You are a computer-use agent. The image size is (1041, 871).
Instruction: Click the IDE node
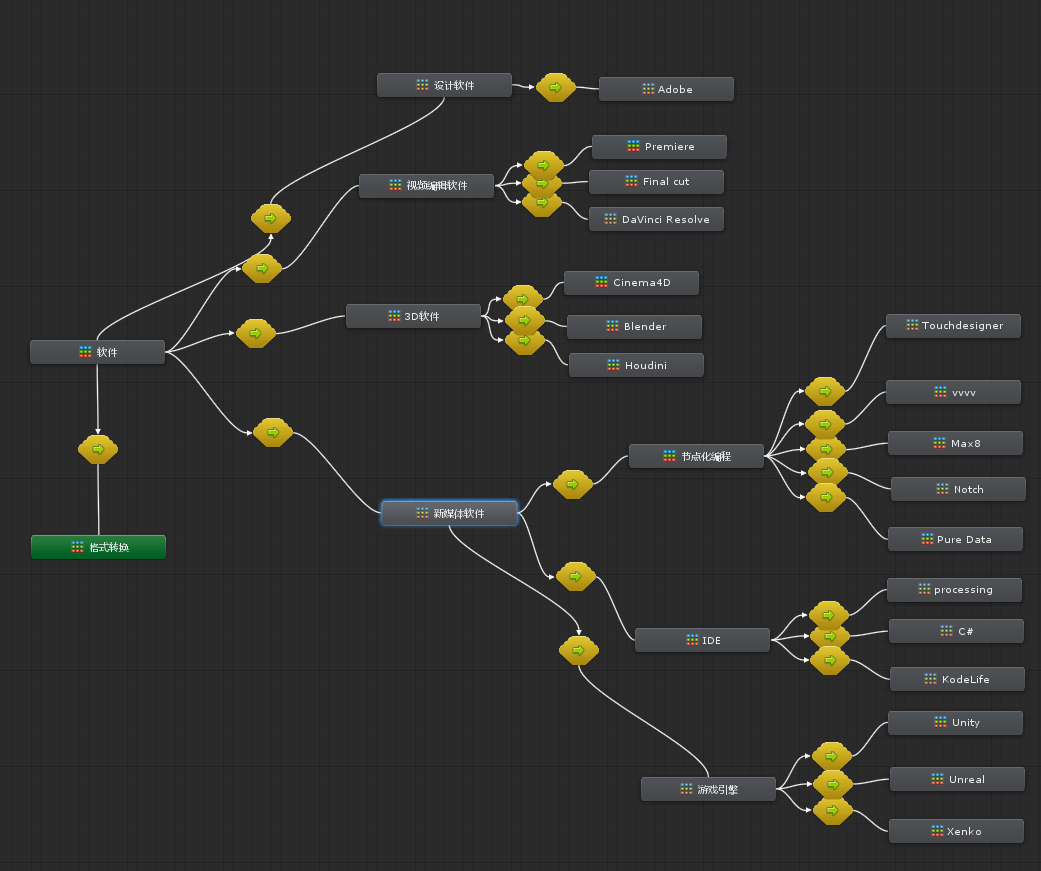pos(702,640)
